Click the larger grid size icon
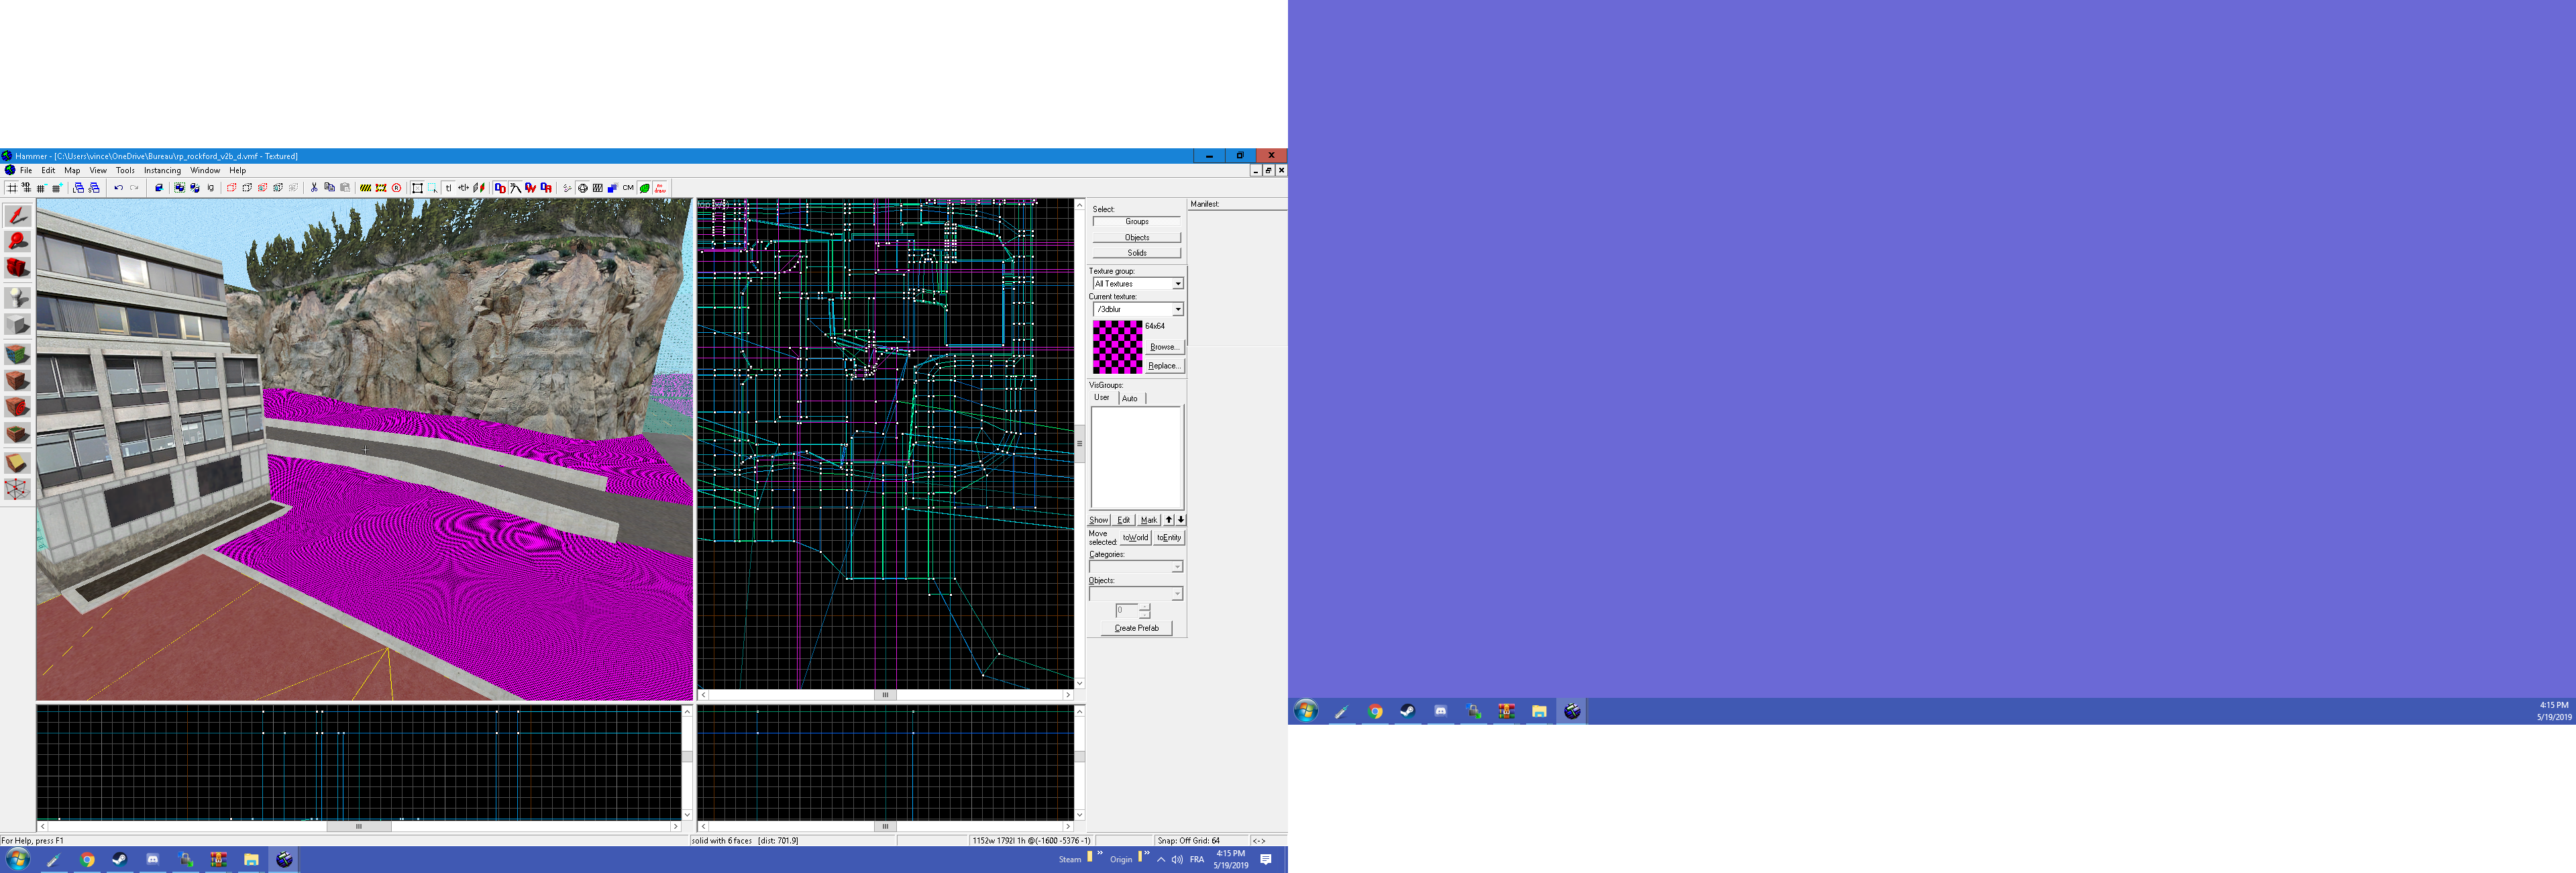 57,188
